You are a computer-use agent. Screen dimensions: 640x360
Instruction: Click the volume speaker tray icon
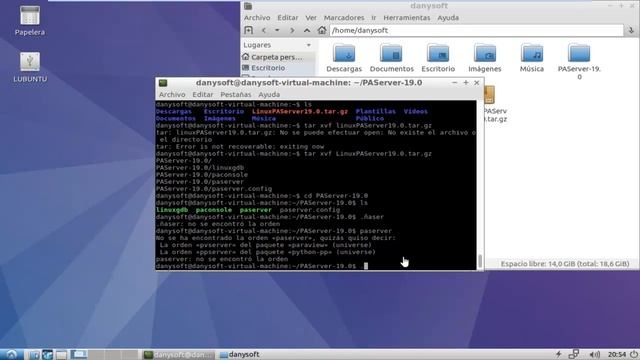coord(594,354)
